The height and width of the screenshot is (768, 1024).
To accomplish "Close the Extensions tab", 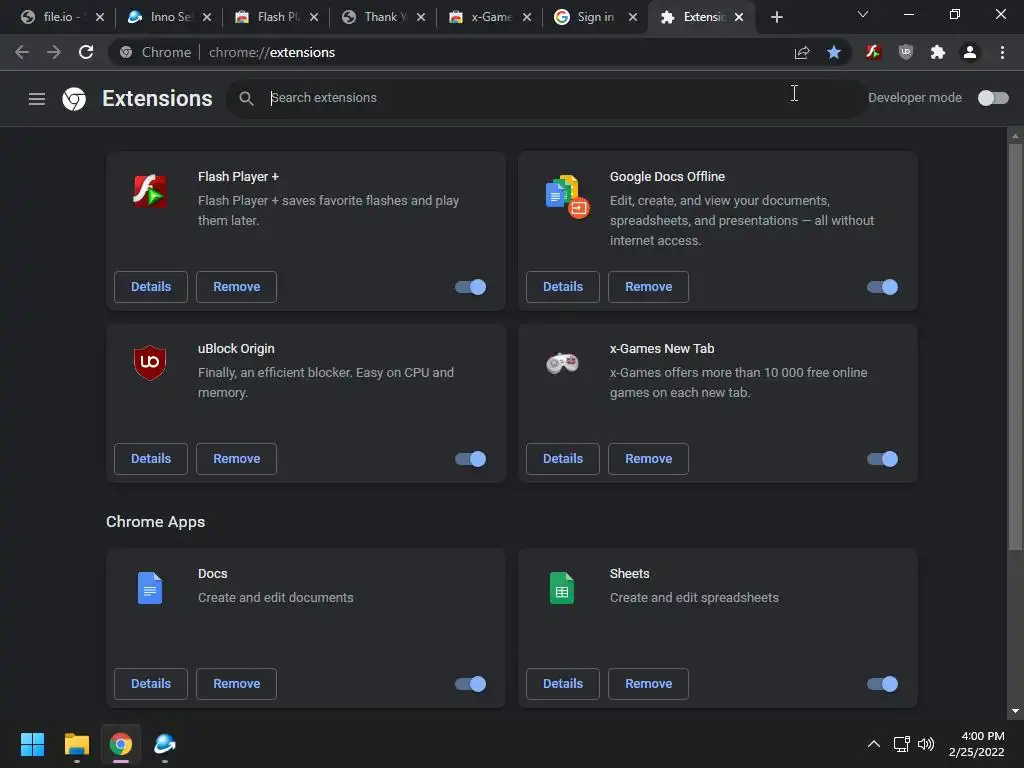I will [x=739, y=17].
